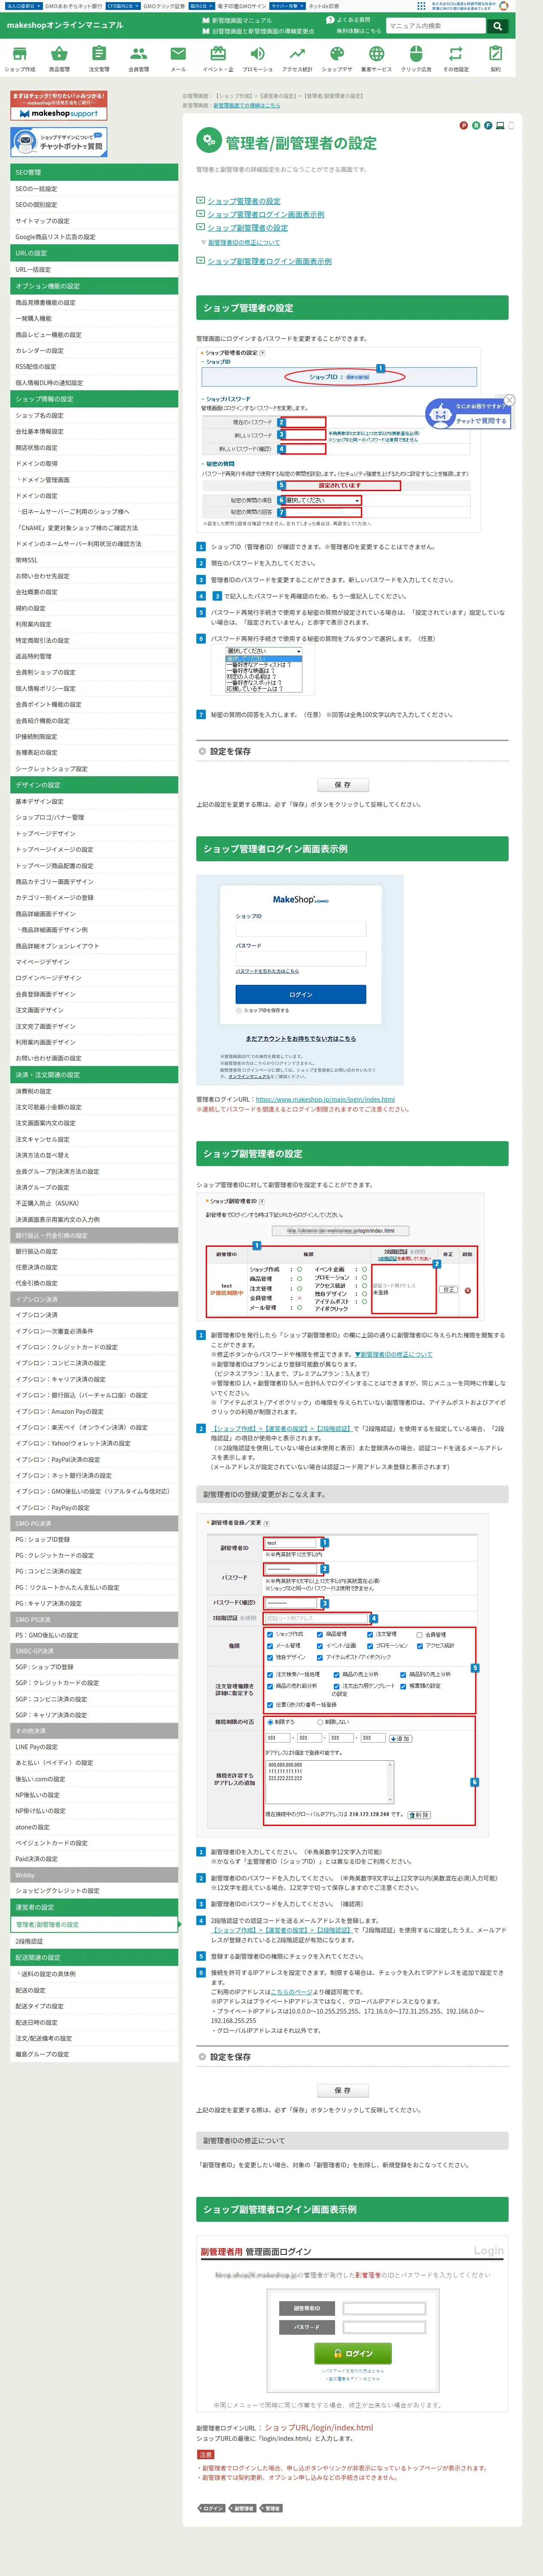
Task: Click the ログイン tag at page bottom
Action: [x=212, y=2509]
